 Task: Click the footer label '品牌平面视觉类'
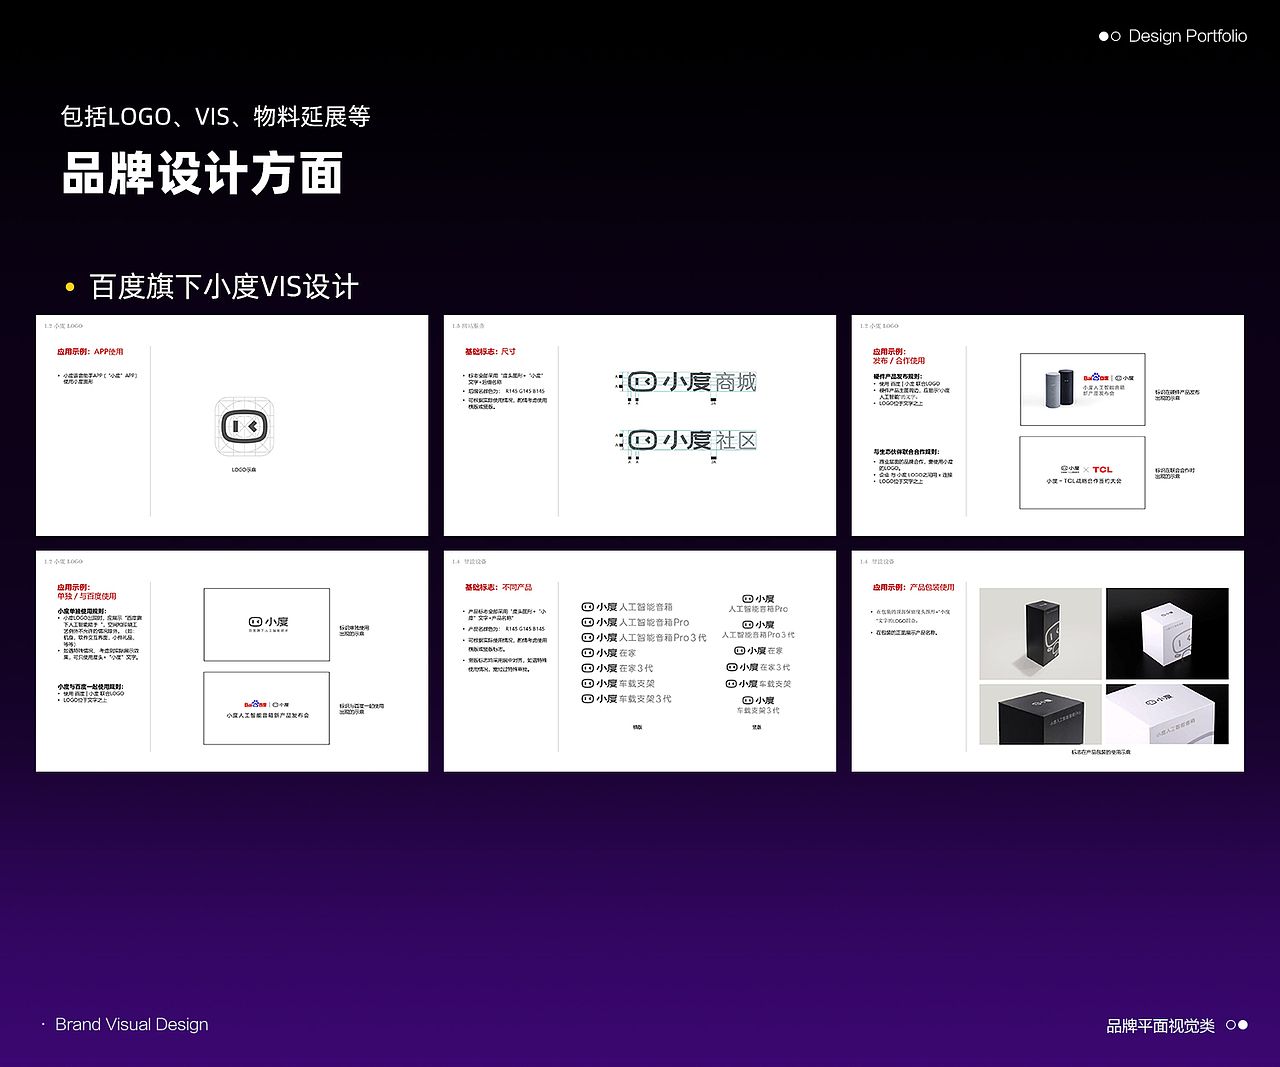1160,1025
